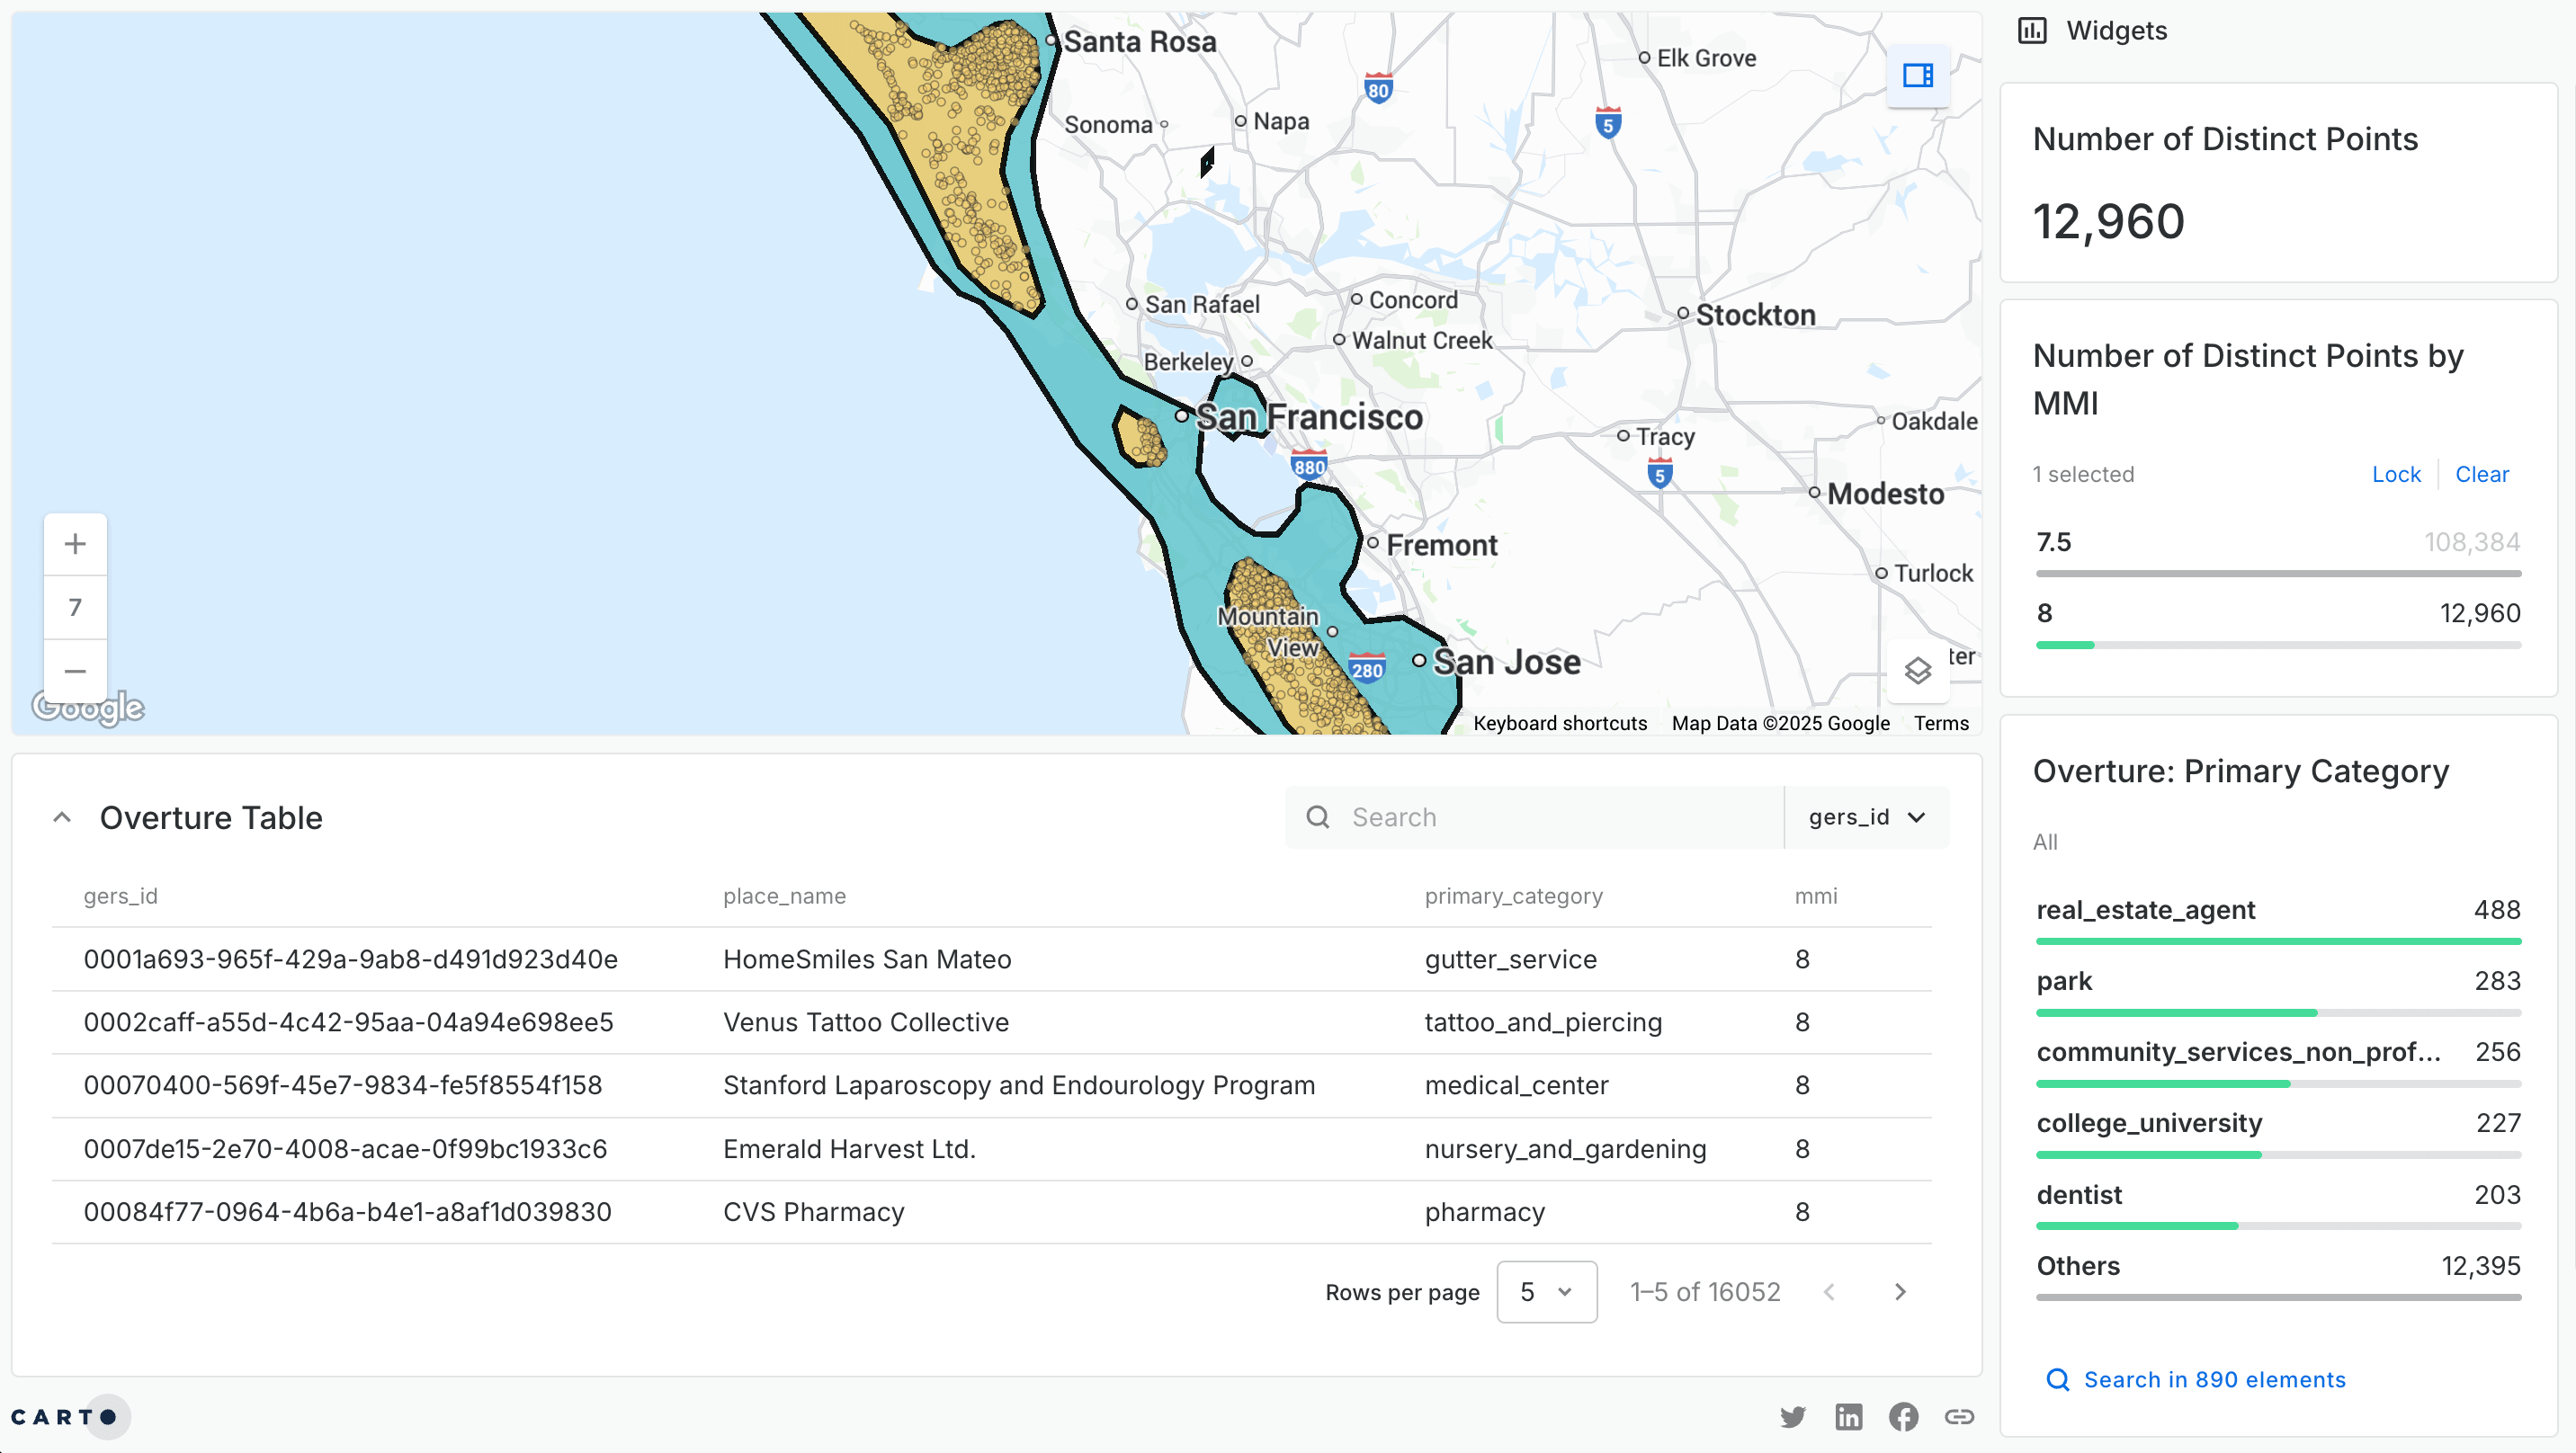Collapse the Overture Table panel

(x=62, y=817)
